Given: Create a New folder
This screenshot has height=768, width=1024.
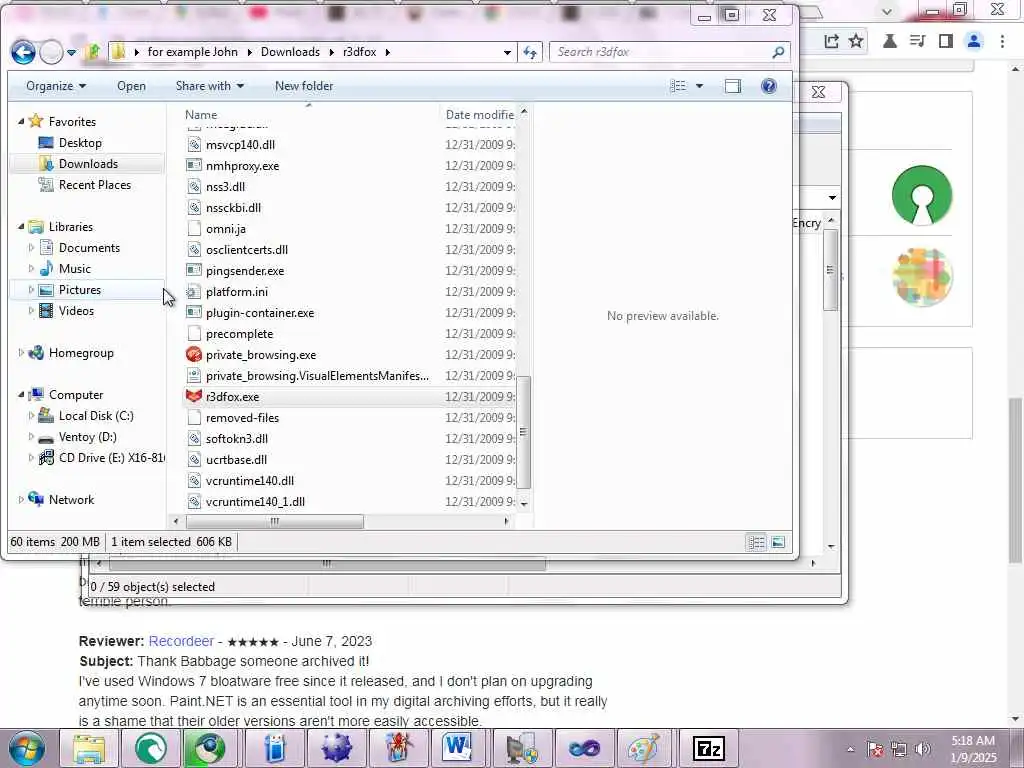Looking at the screenshot, I should (x=304, y=86).
